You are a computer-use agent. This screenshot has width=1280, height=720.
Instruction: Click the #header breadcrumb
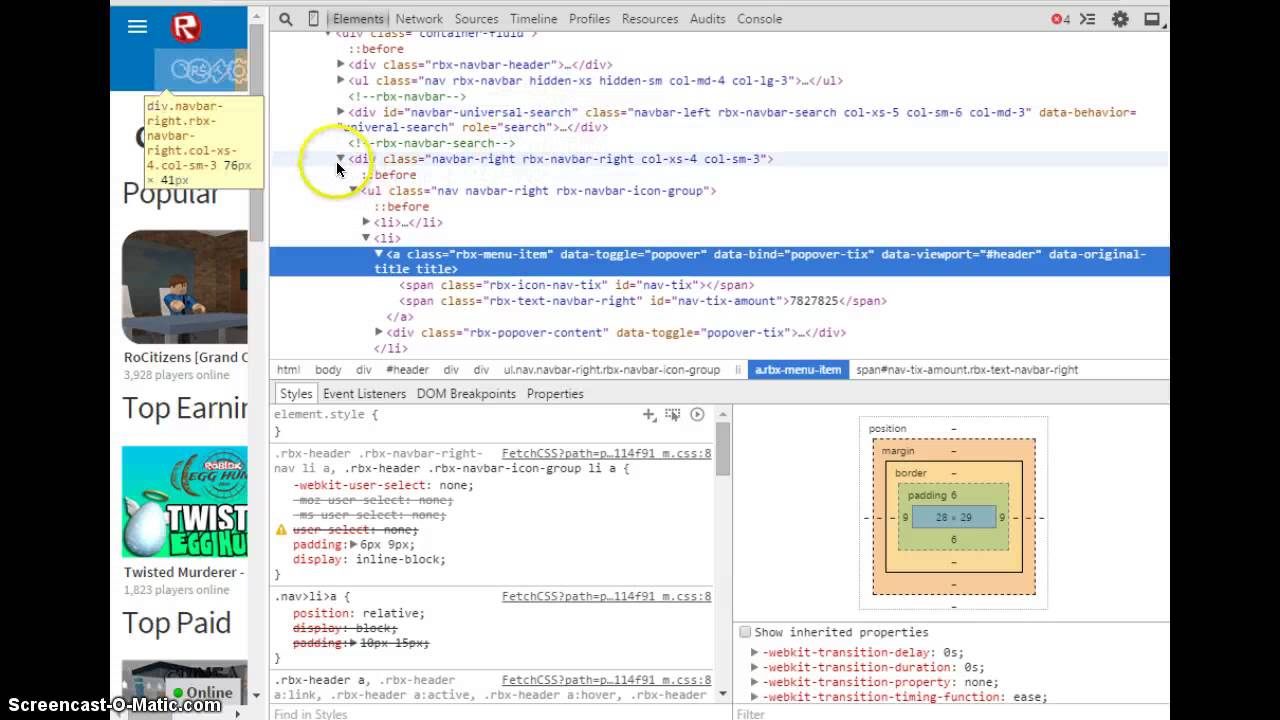[407, 370]
